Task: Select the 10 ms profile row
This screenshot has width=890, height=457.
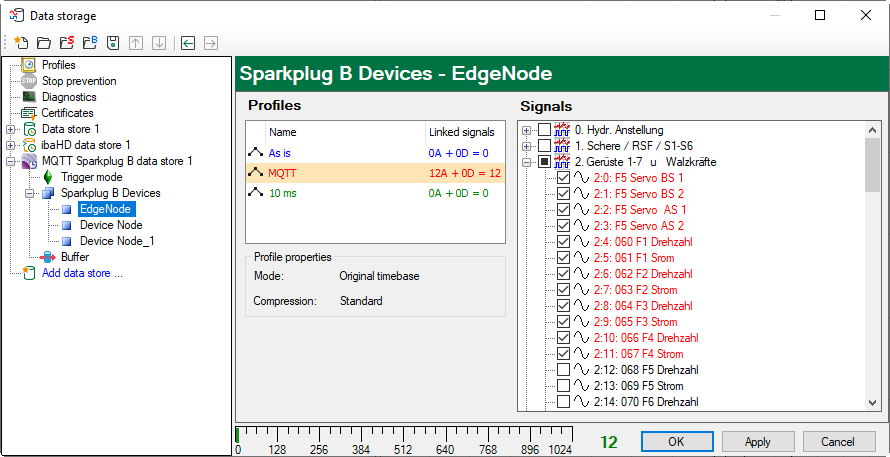Action: 375,193
